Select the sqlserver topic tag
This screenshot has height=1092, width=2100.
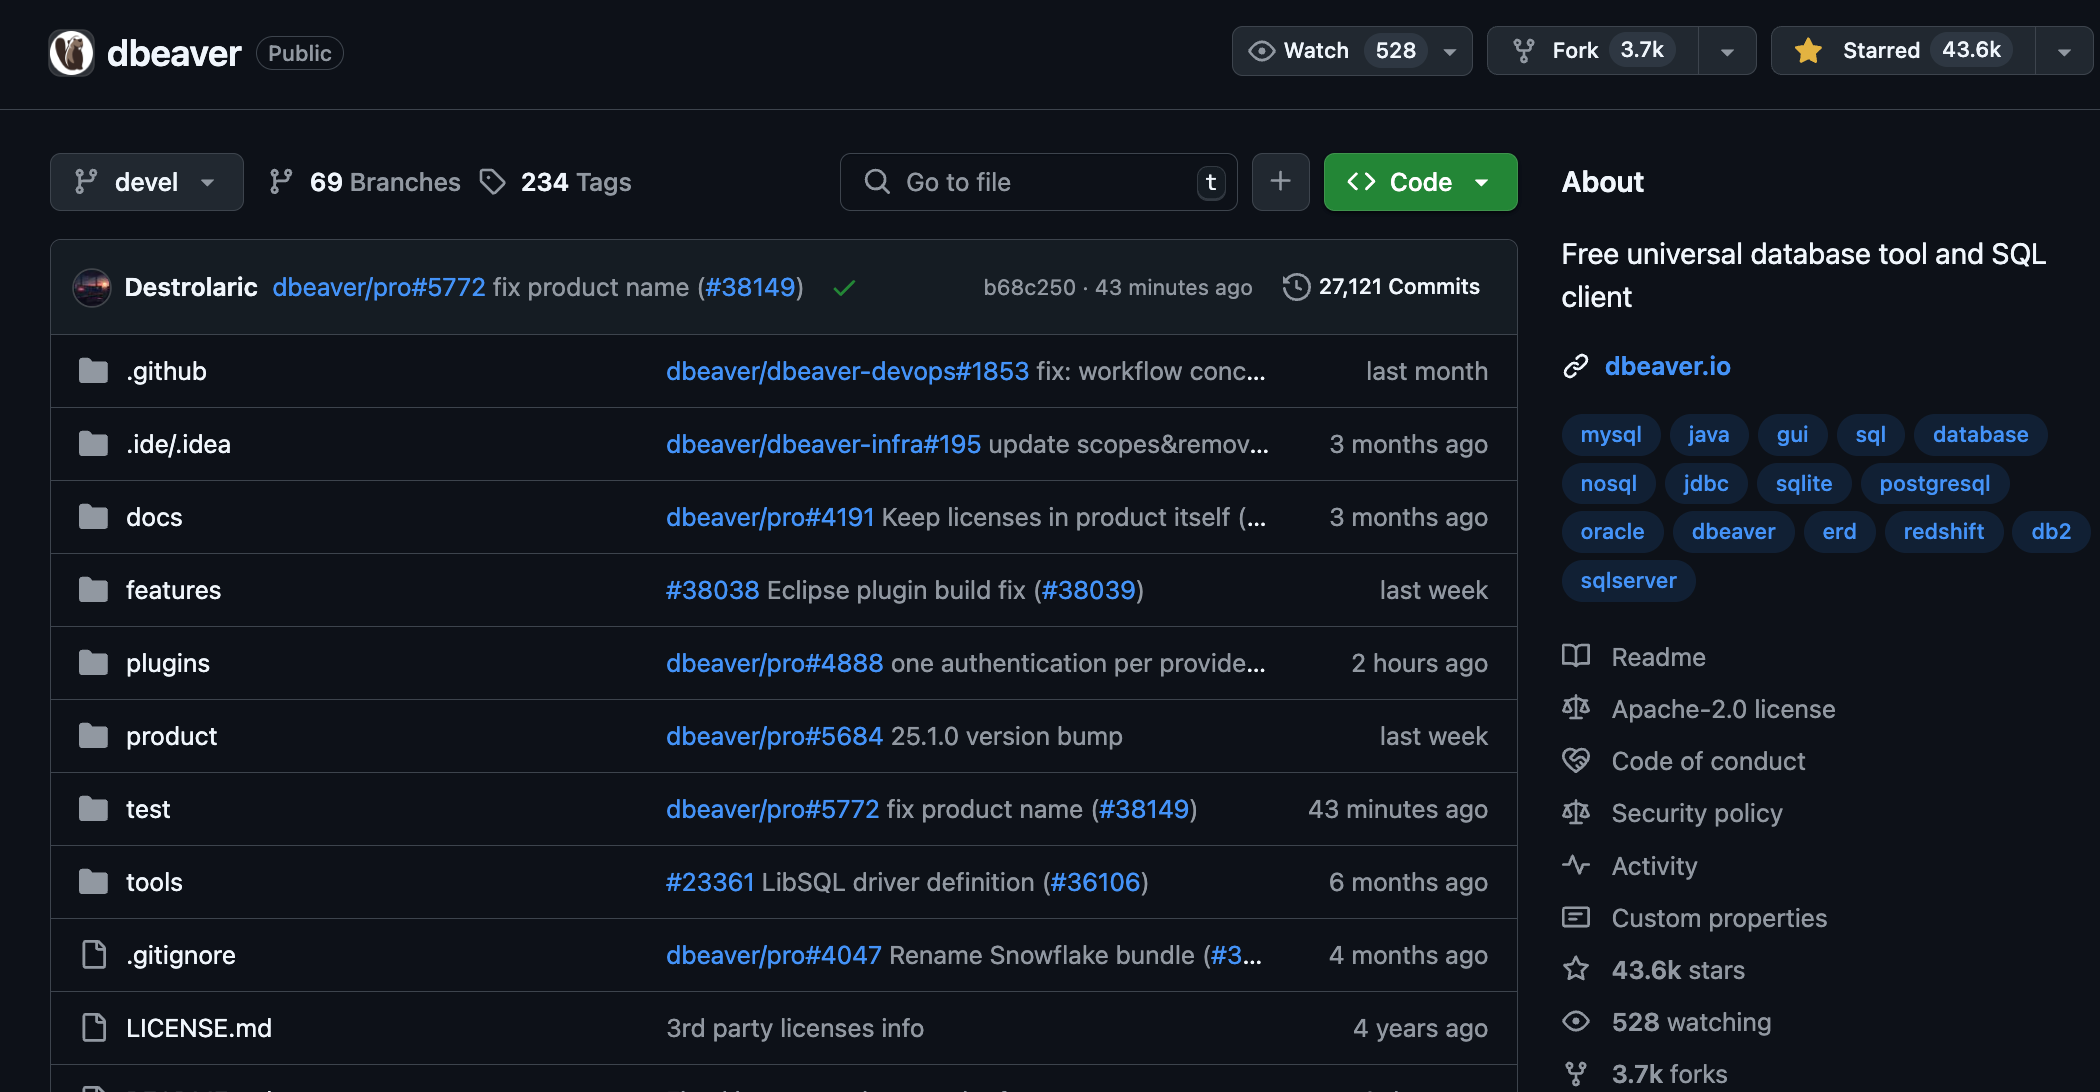[1628, 581]
